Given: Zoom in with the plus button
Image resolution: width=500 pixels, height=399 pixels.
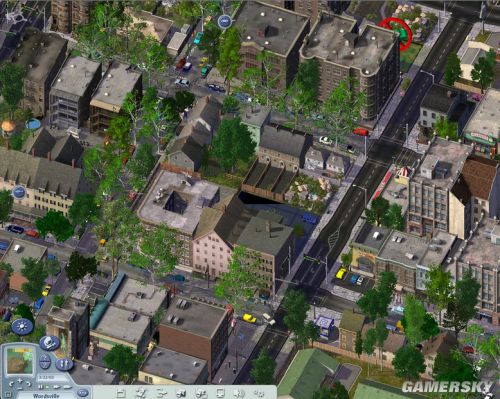Looking at the screenshot, I should click(x=20, y=381).
